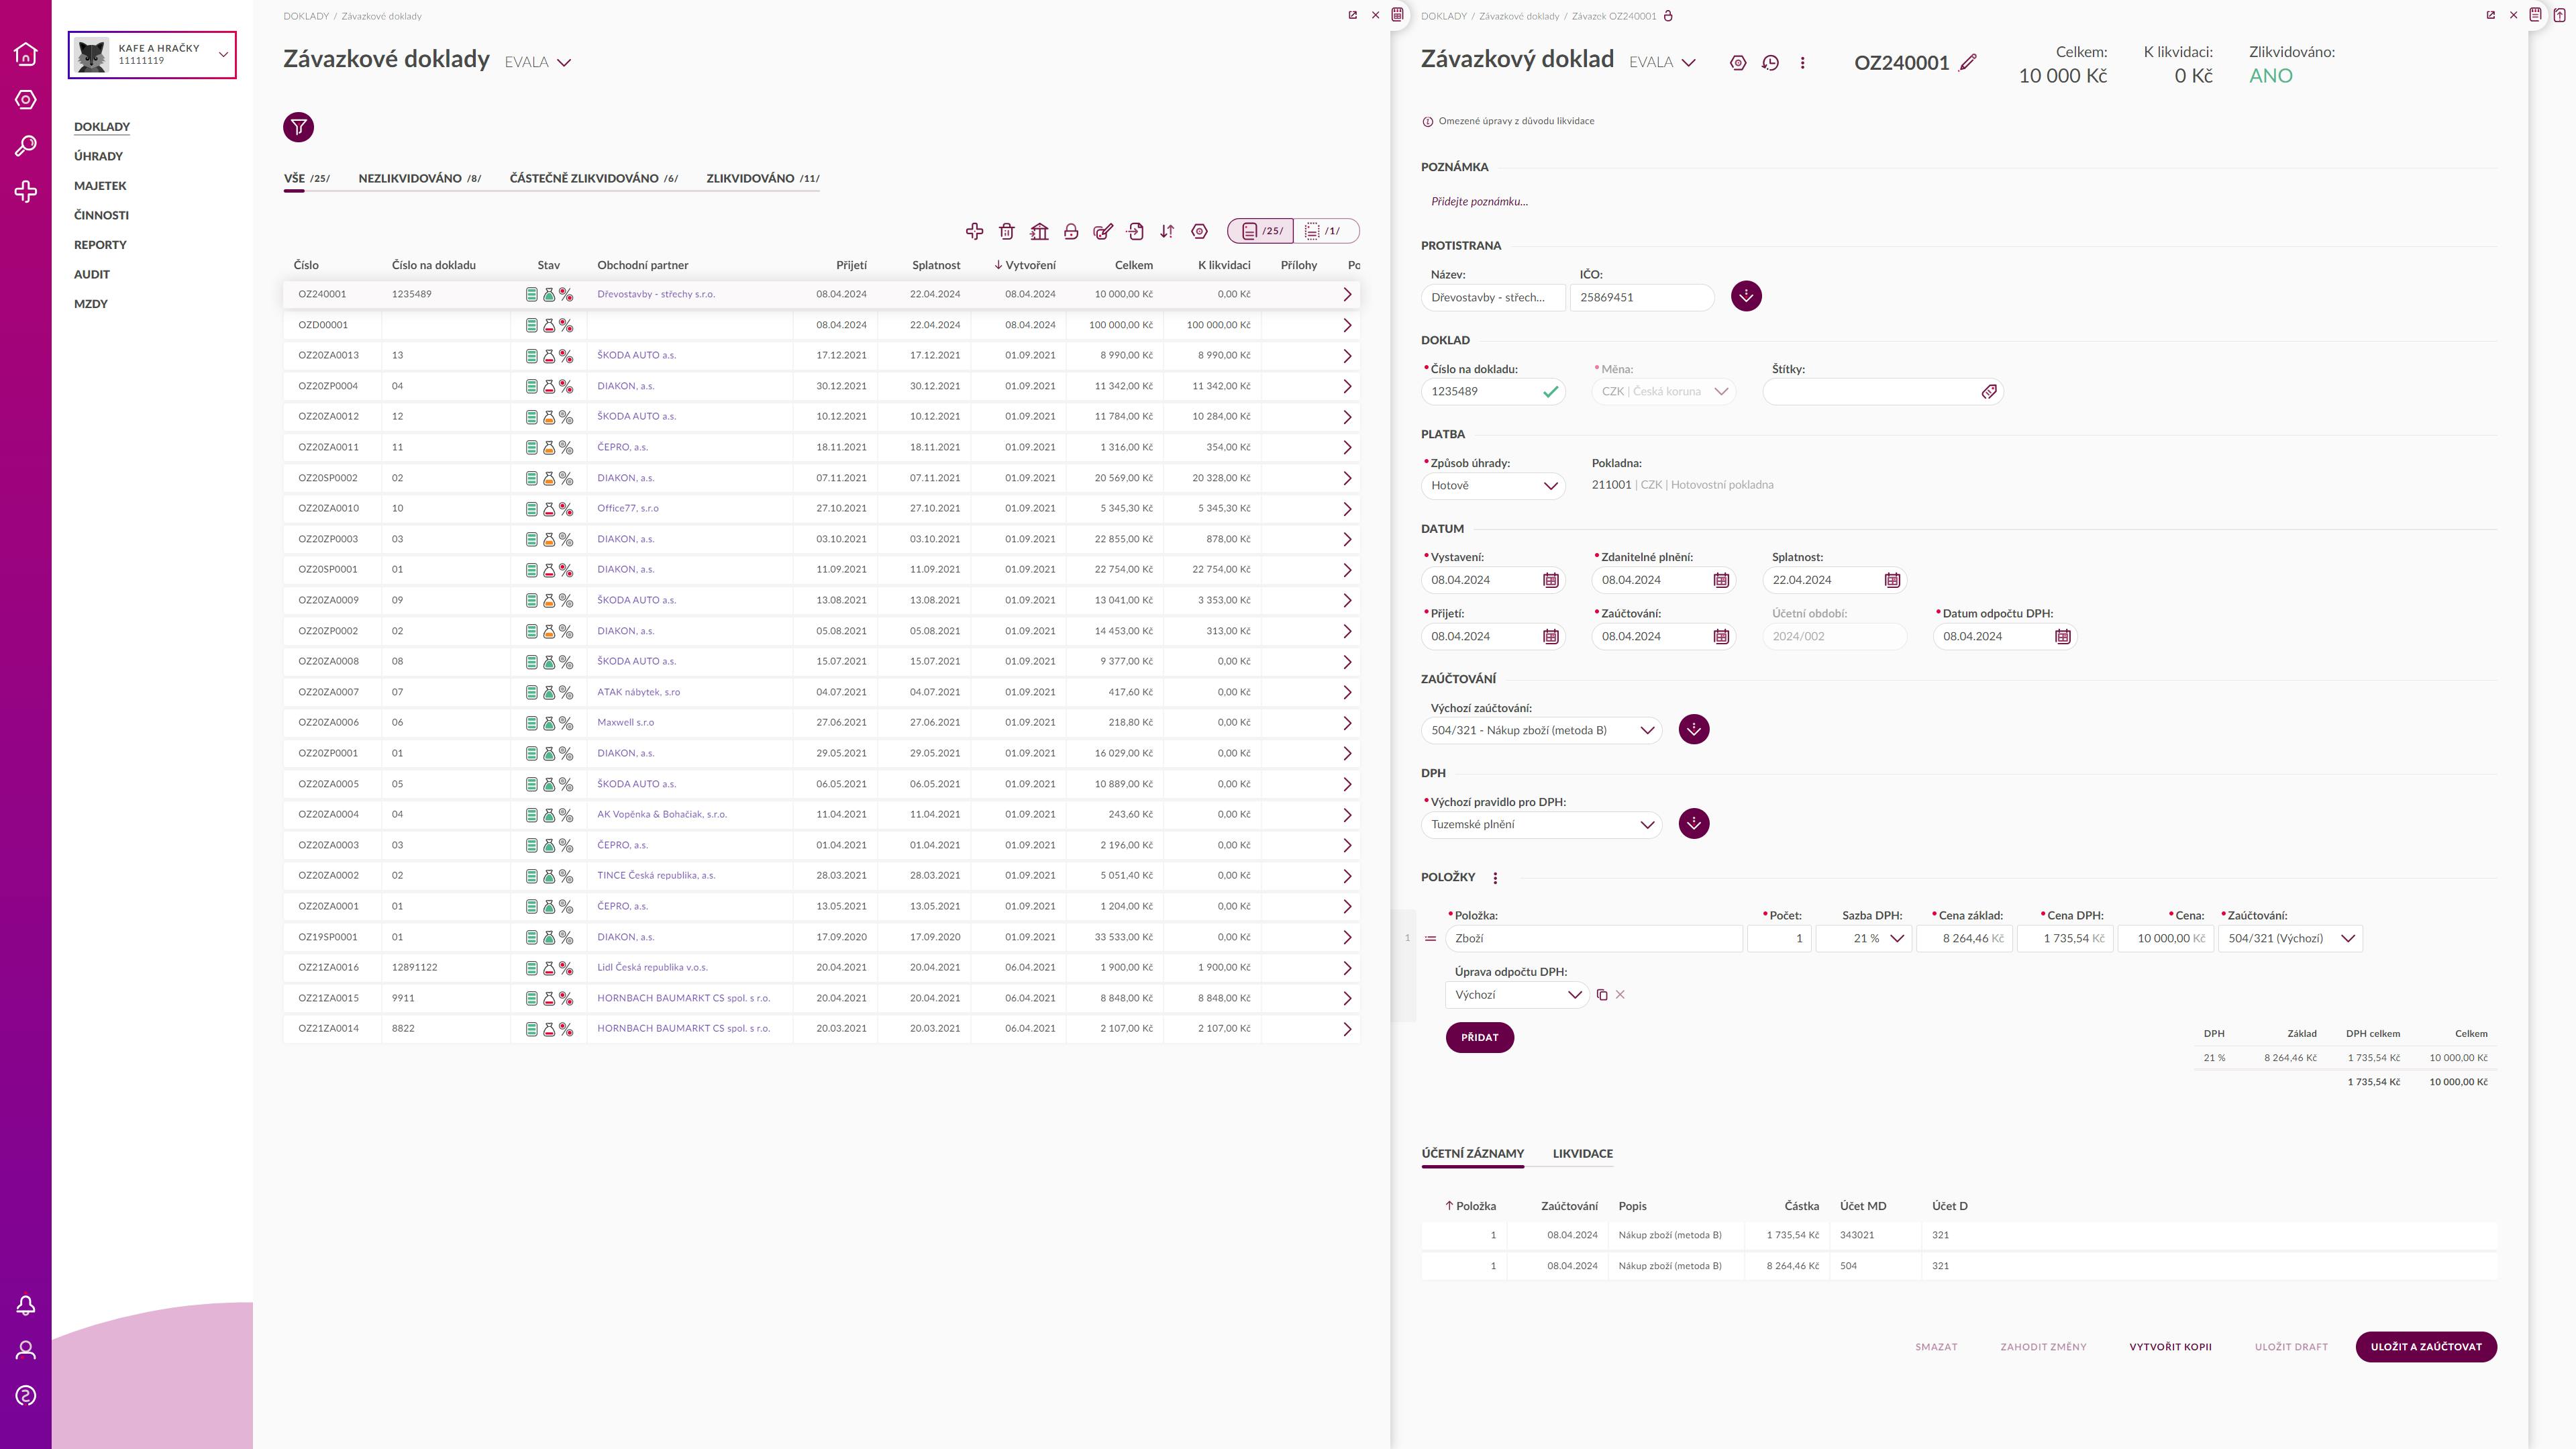This screenshot has width=2576, height=1449.
Task: Click the detail header hexagon settings icon
Action: click(1738, 63)
